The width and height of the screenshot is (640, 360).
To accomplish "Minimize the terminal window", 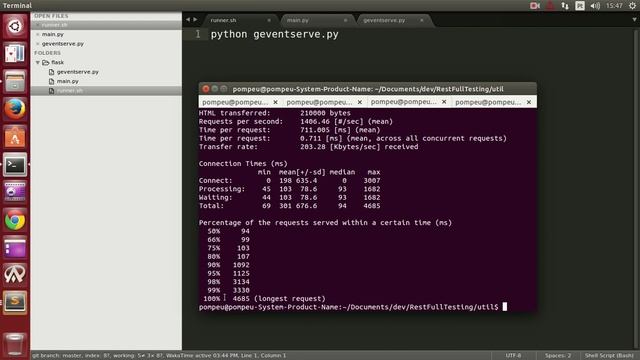I will 215,89.
